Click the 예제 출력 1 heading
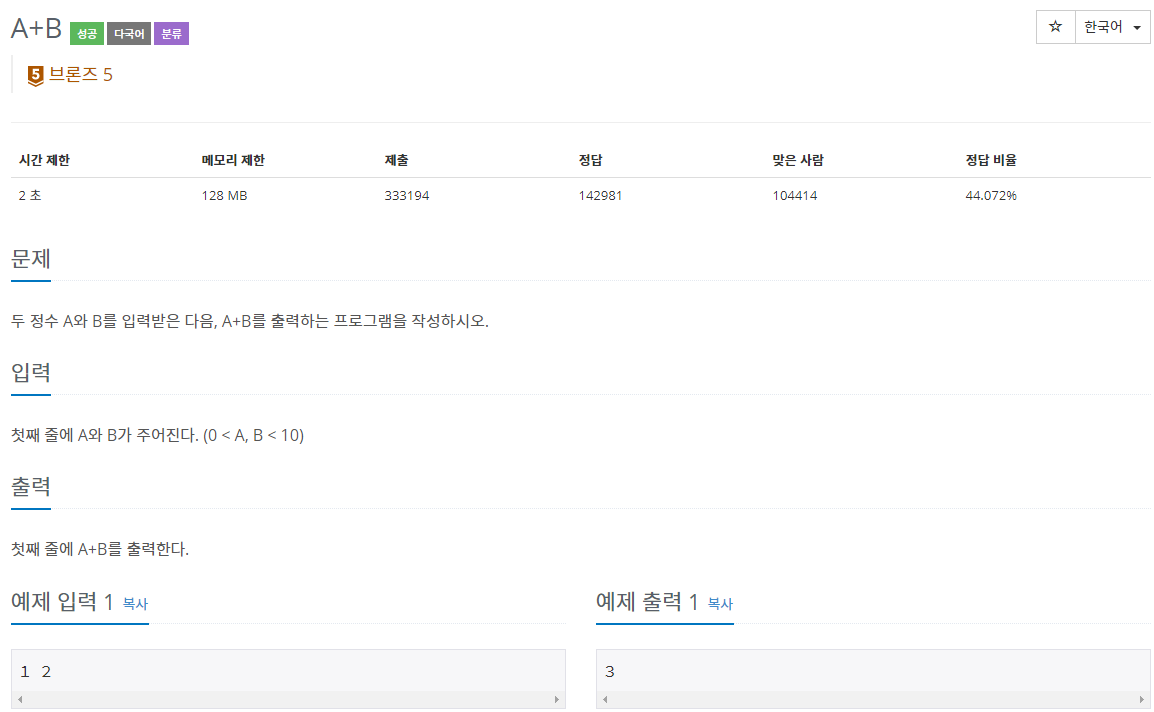 tap(648, 602)
